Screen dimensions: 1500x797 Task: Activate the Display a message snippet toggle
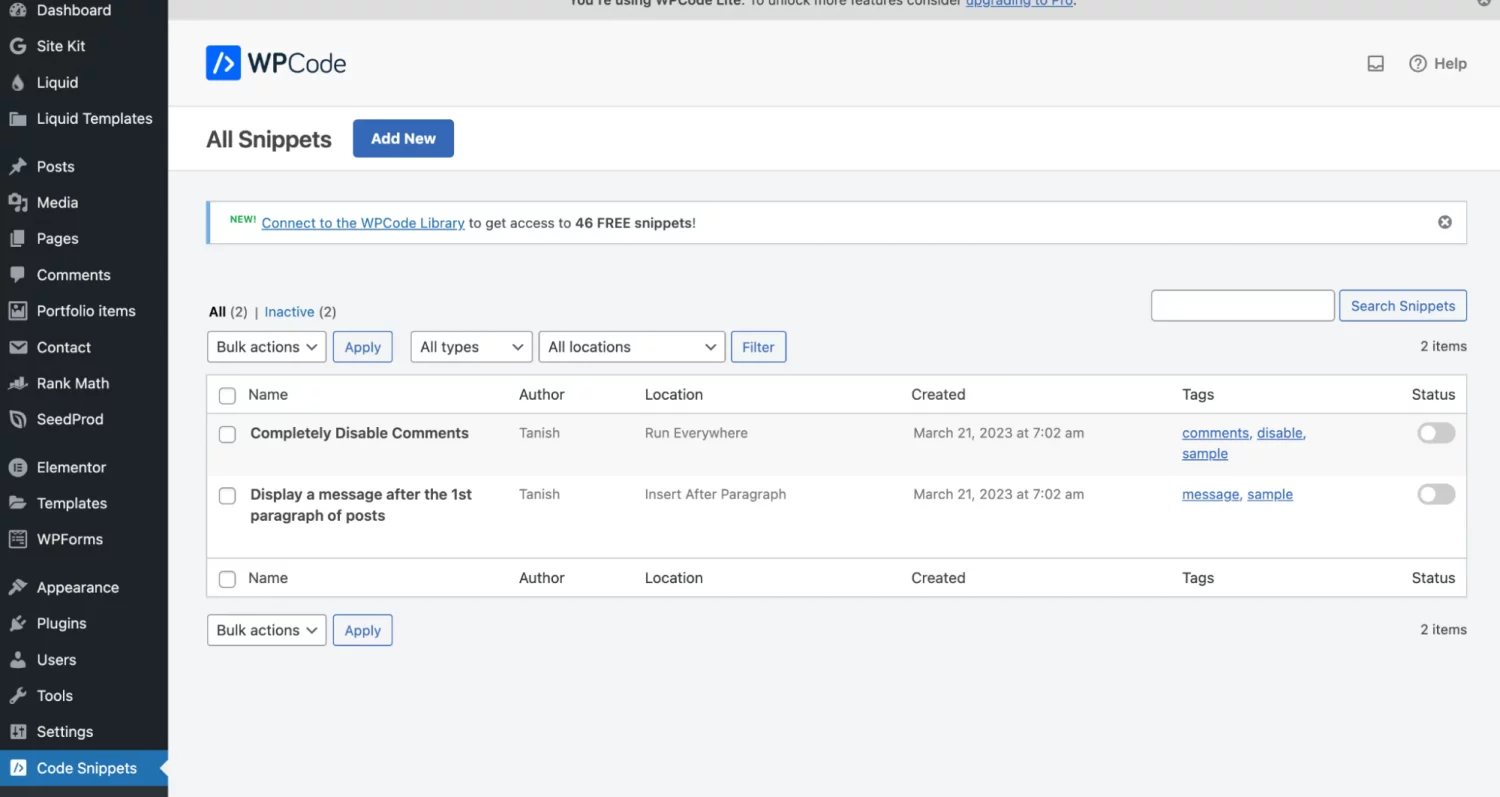(1436, 494)
